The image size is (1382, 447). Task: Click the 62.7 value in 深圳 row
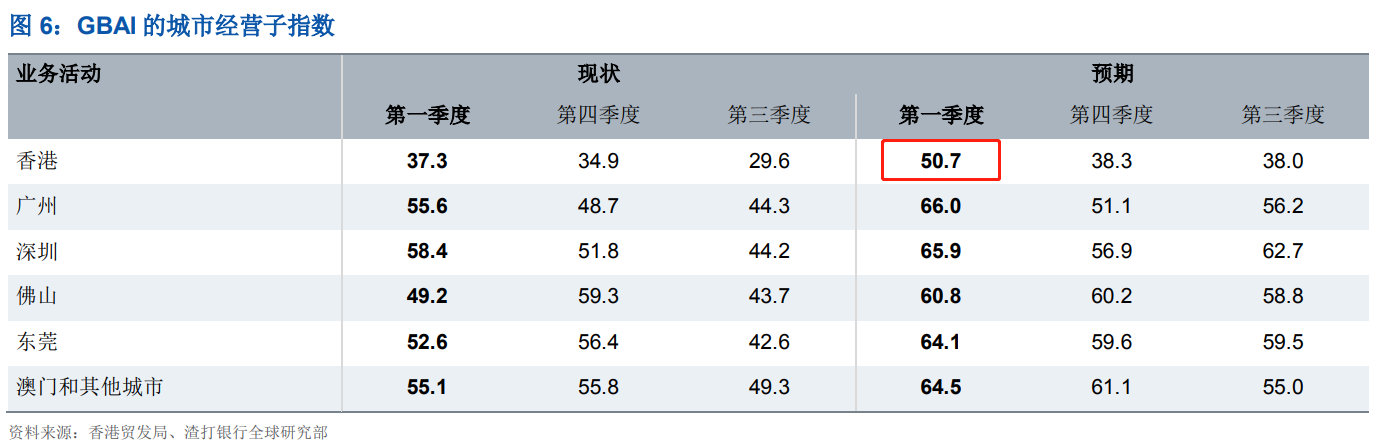1282,251
